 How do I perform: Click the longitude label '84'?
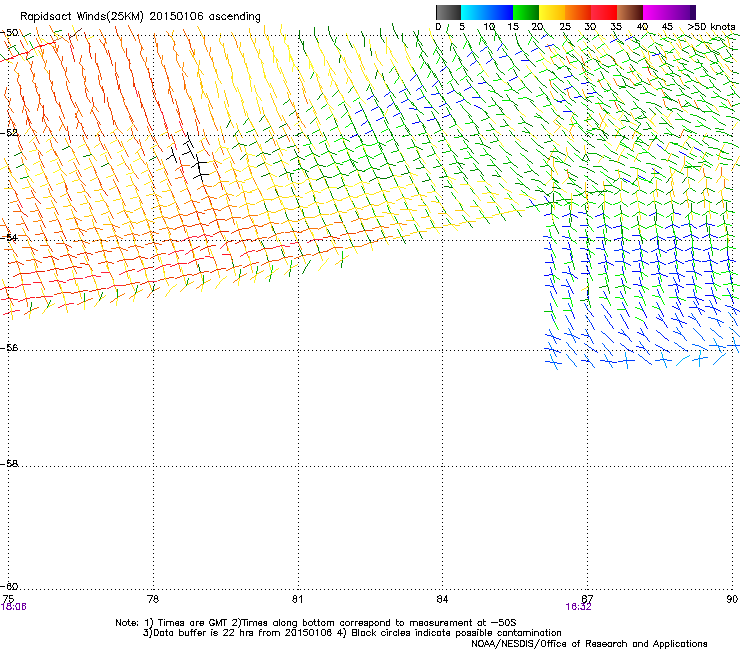(x=442, y=599)
